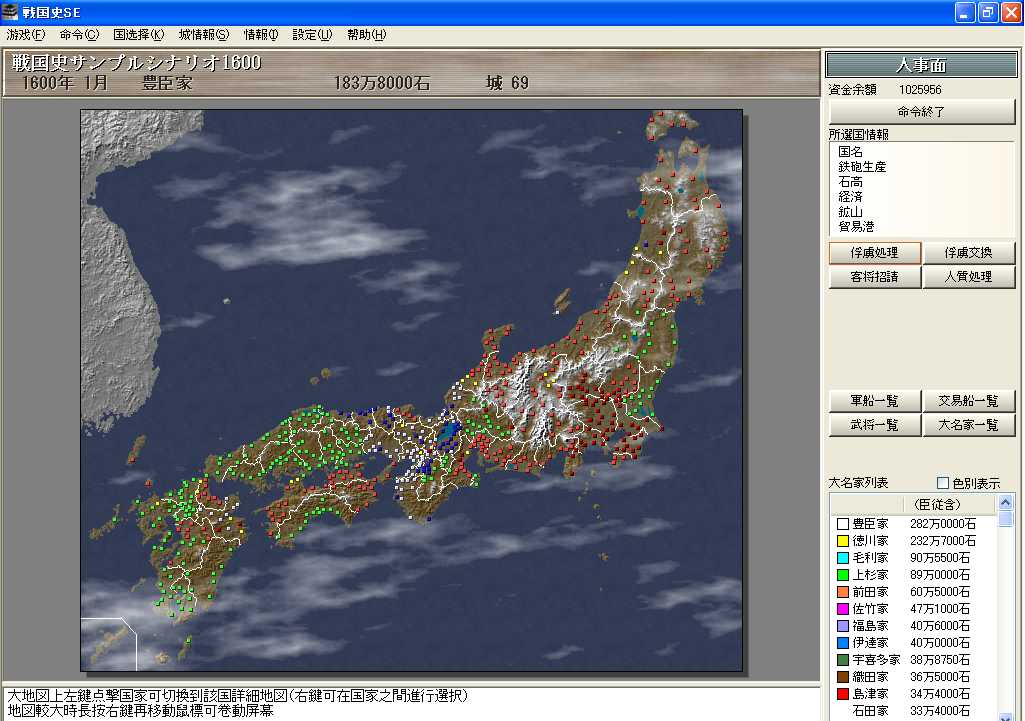Select 前田家 in the daimyo list
Image resolution: width=1025 pixels, height=721 pixels.
pos(871,592)
